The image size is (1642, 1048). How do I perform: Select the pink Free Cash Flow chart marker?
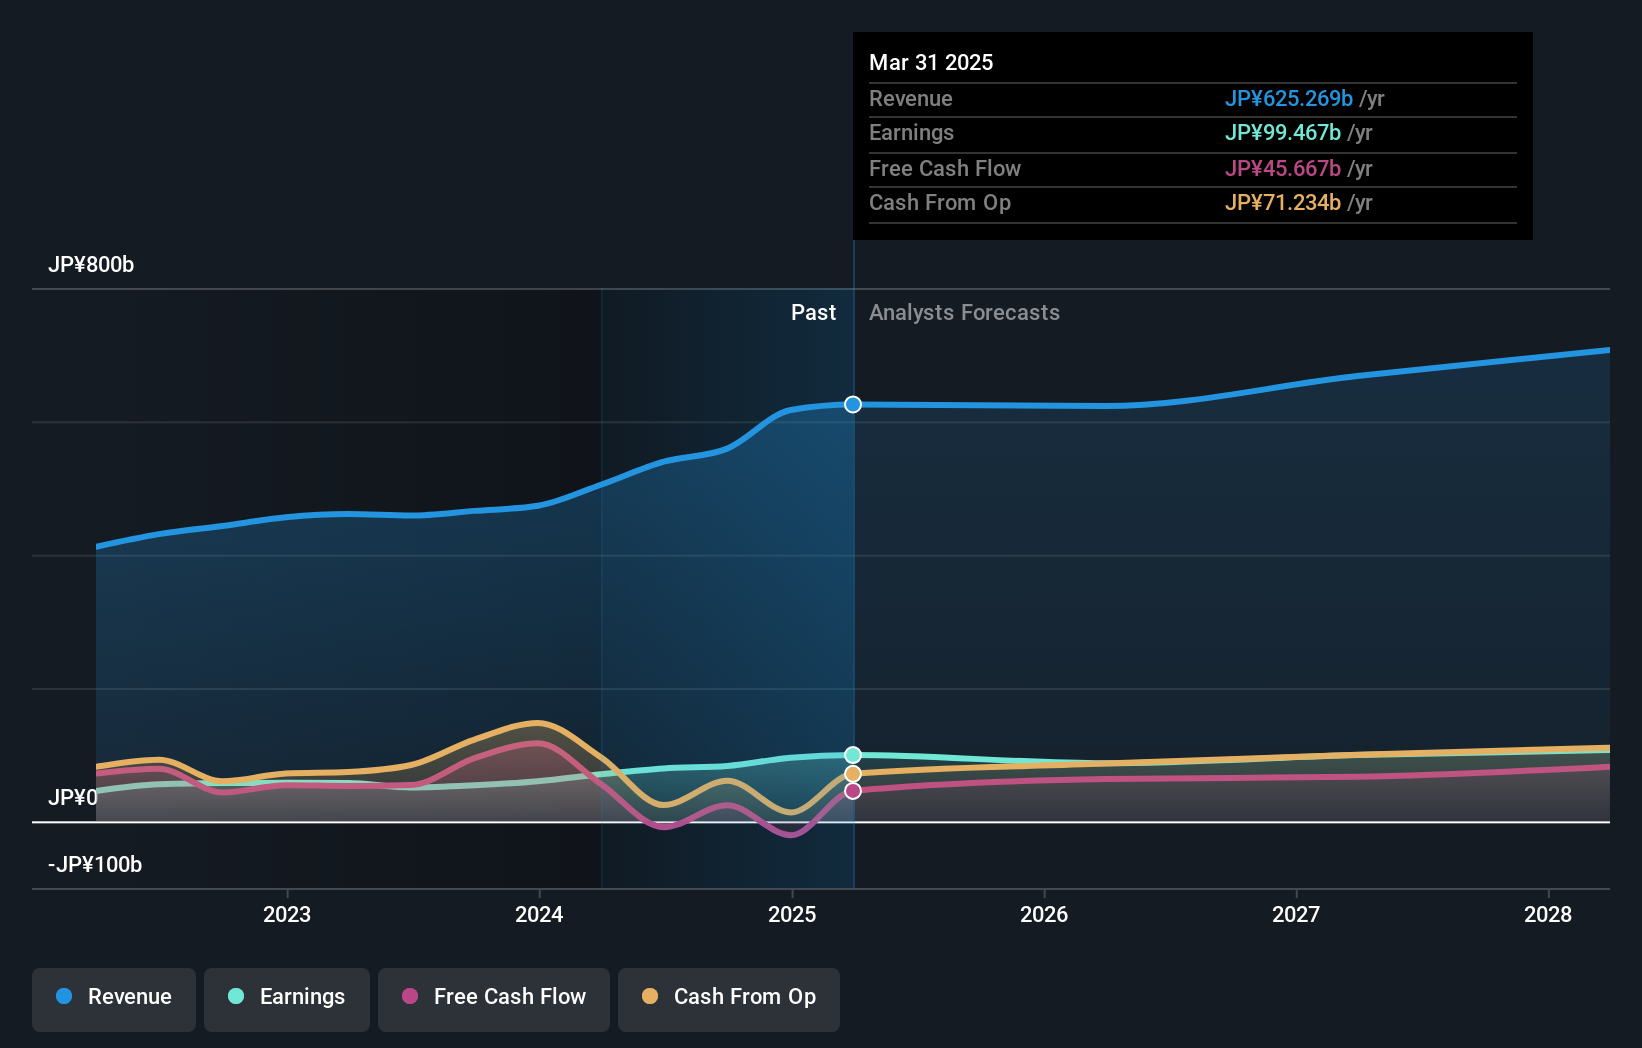click(852, 792)
